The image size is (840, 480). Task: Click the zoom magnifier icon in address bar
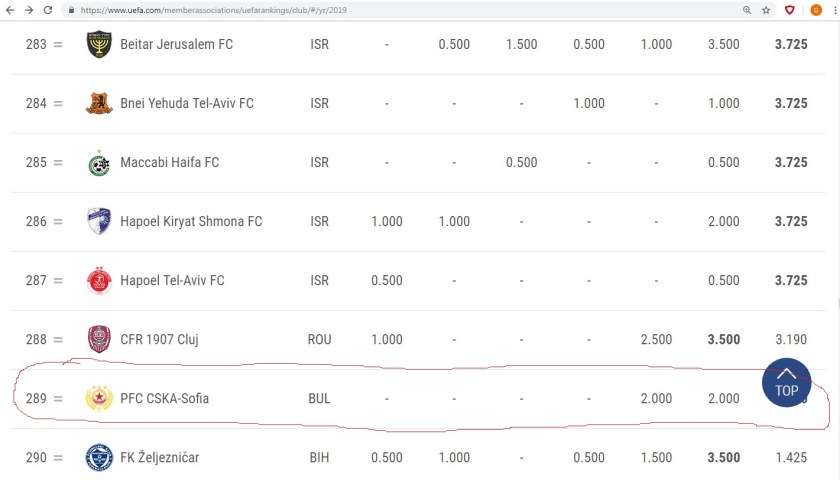747,9
